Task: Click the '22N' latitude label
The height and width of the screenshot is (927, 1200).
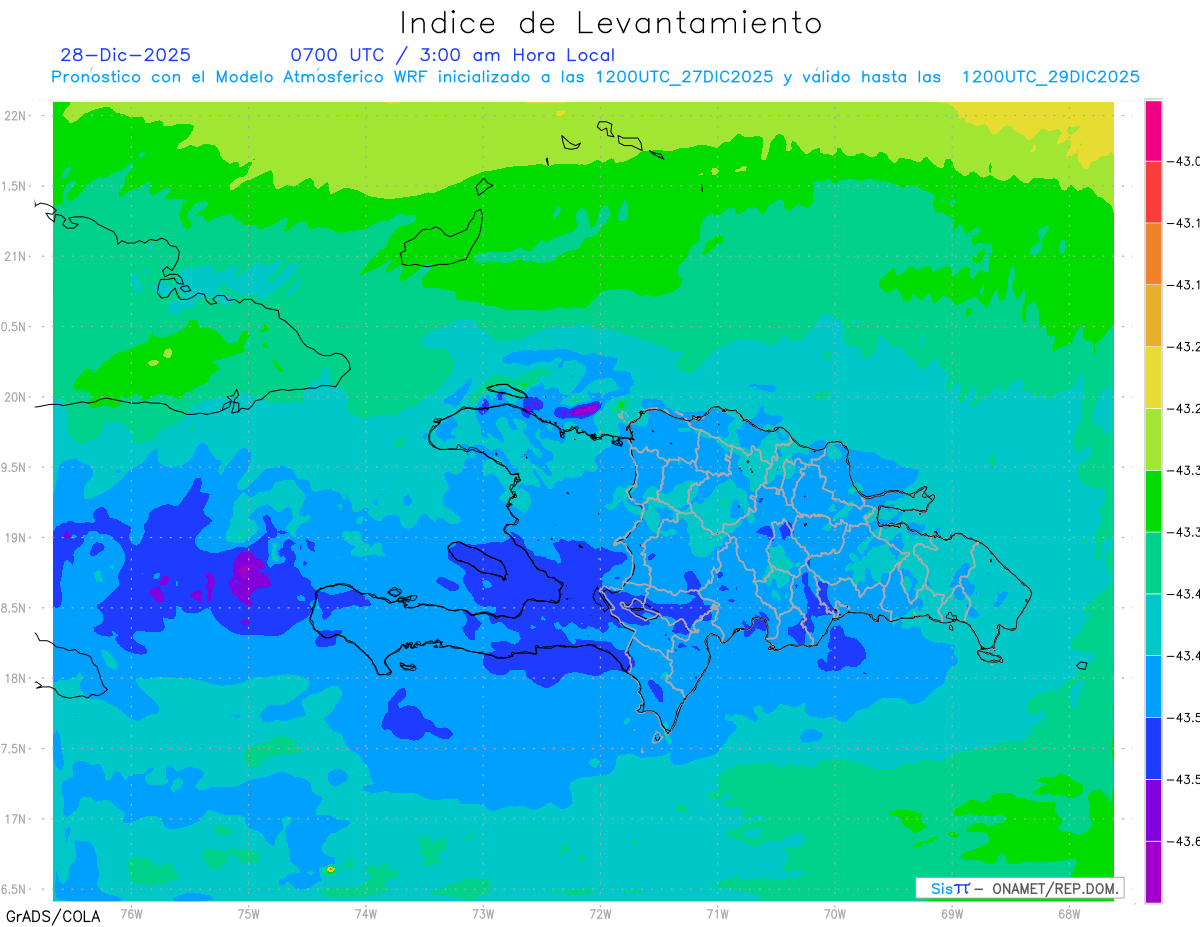Action: coord(17,116)
